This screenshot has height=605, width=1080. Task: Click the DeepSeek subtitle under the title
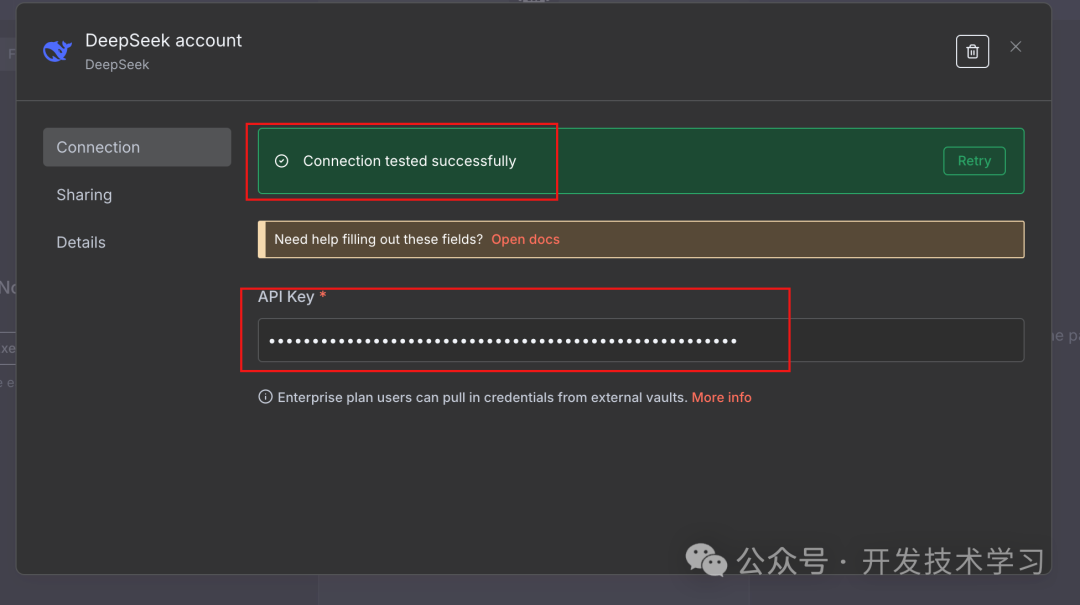[x=117, y=65]
